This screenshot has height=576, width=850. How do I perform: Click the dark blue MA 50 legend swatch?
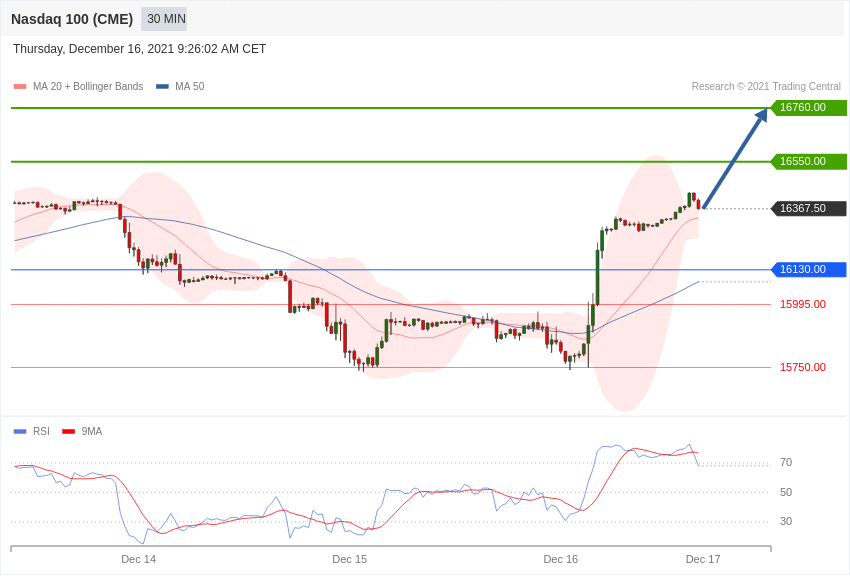pos(162,86)
